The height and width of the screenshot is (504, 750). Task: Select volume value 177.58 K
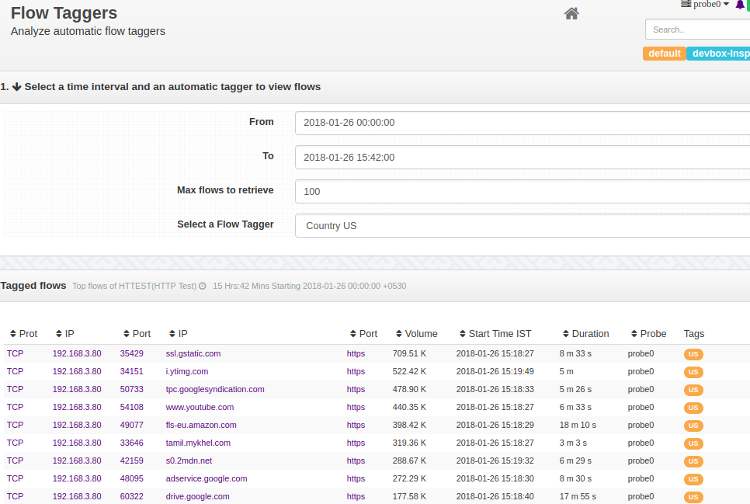pyautogui.click(x=409, y=496)
